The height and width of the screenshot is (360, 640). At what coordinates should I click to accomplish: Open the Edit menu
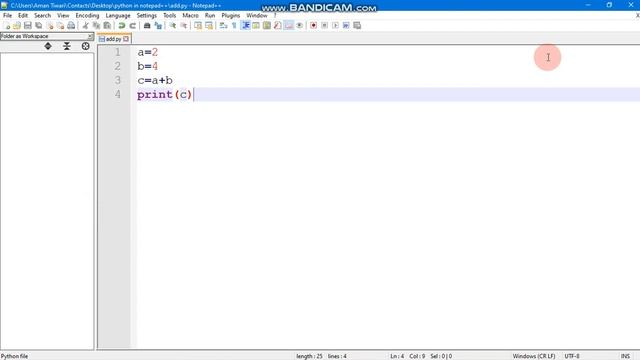tap(23, 16)
